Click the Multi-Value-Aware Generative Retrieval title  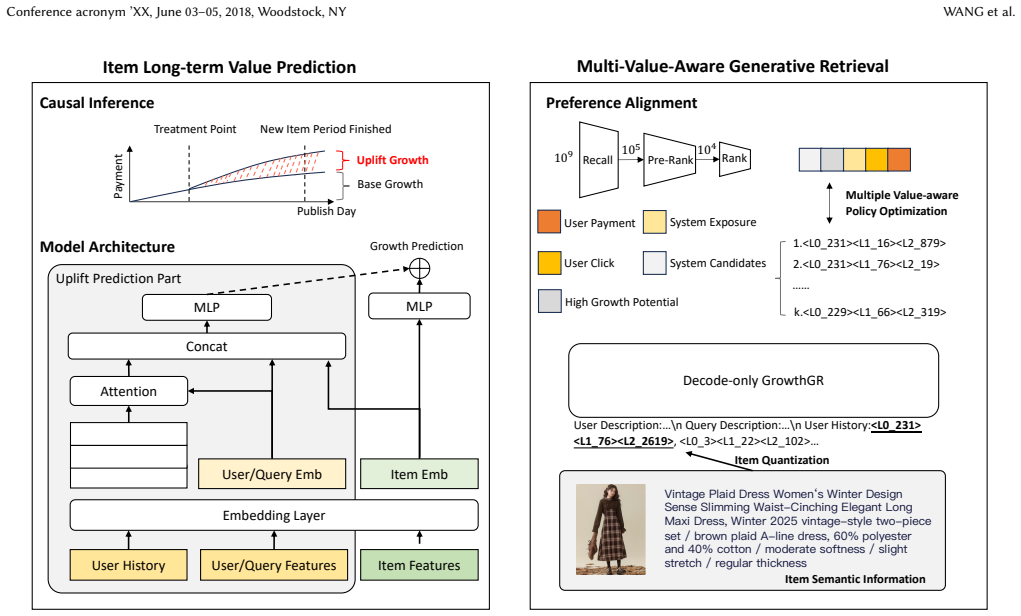[x=733, y=66]
